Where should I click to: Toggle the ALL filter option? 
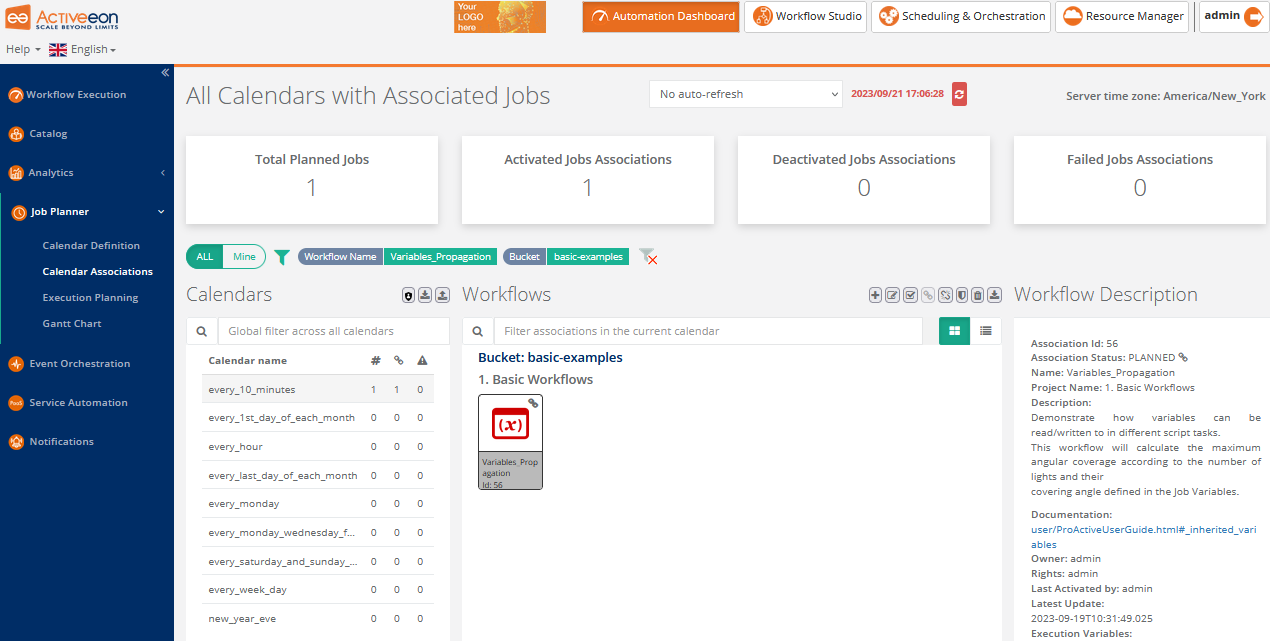point(204,257)
